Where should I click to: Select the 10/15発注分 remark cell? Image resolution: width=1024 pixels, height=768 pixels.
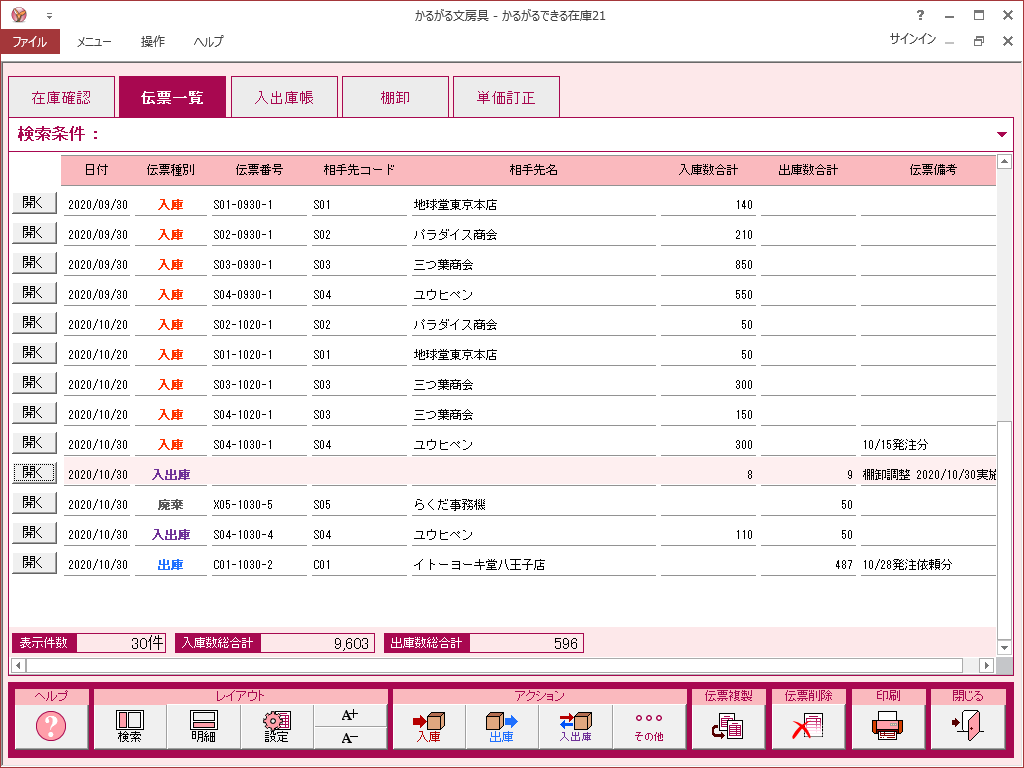(928, 445)
